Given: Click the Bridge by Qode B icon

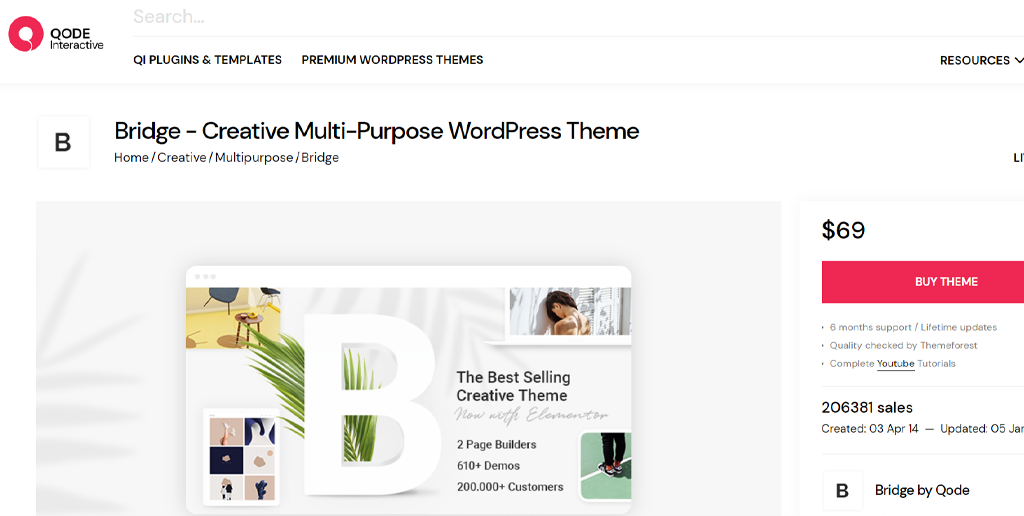Looking at the screenshot, I should (x=842, y=491).
